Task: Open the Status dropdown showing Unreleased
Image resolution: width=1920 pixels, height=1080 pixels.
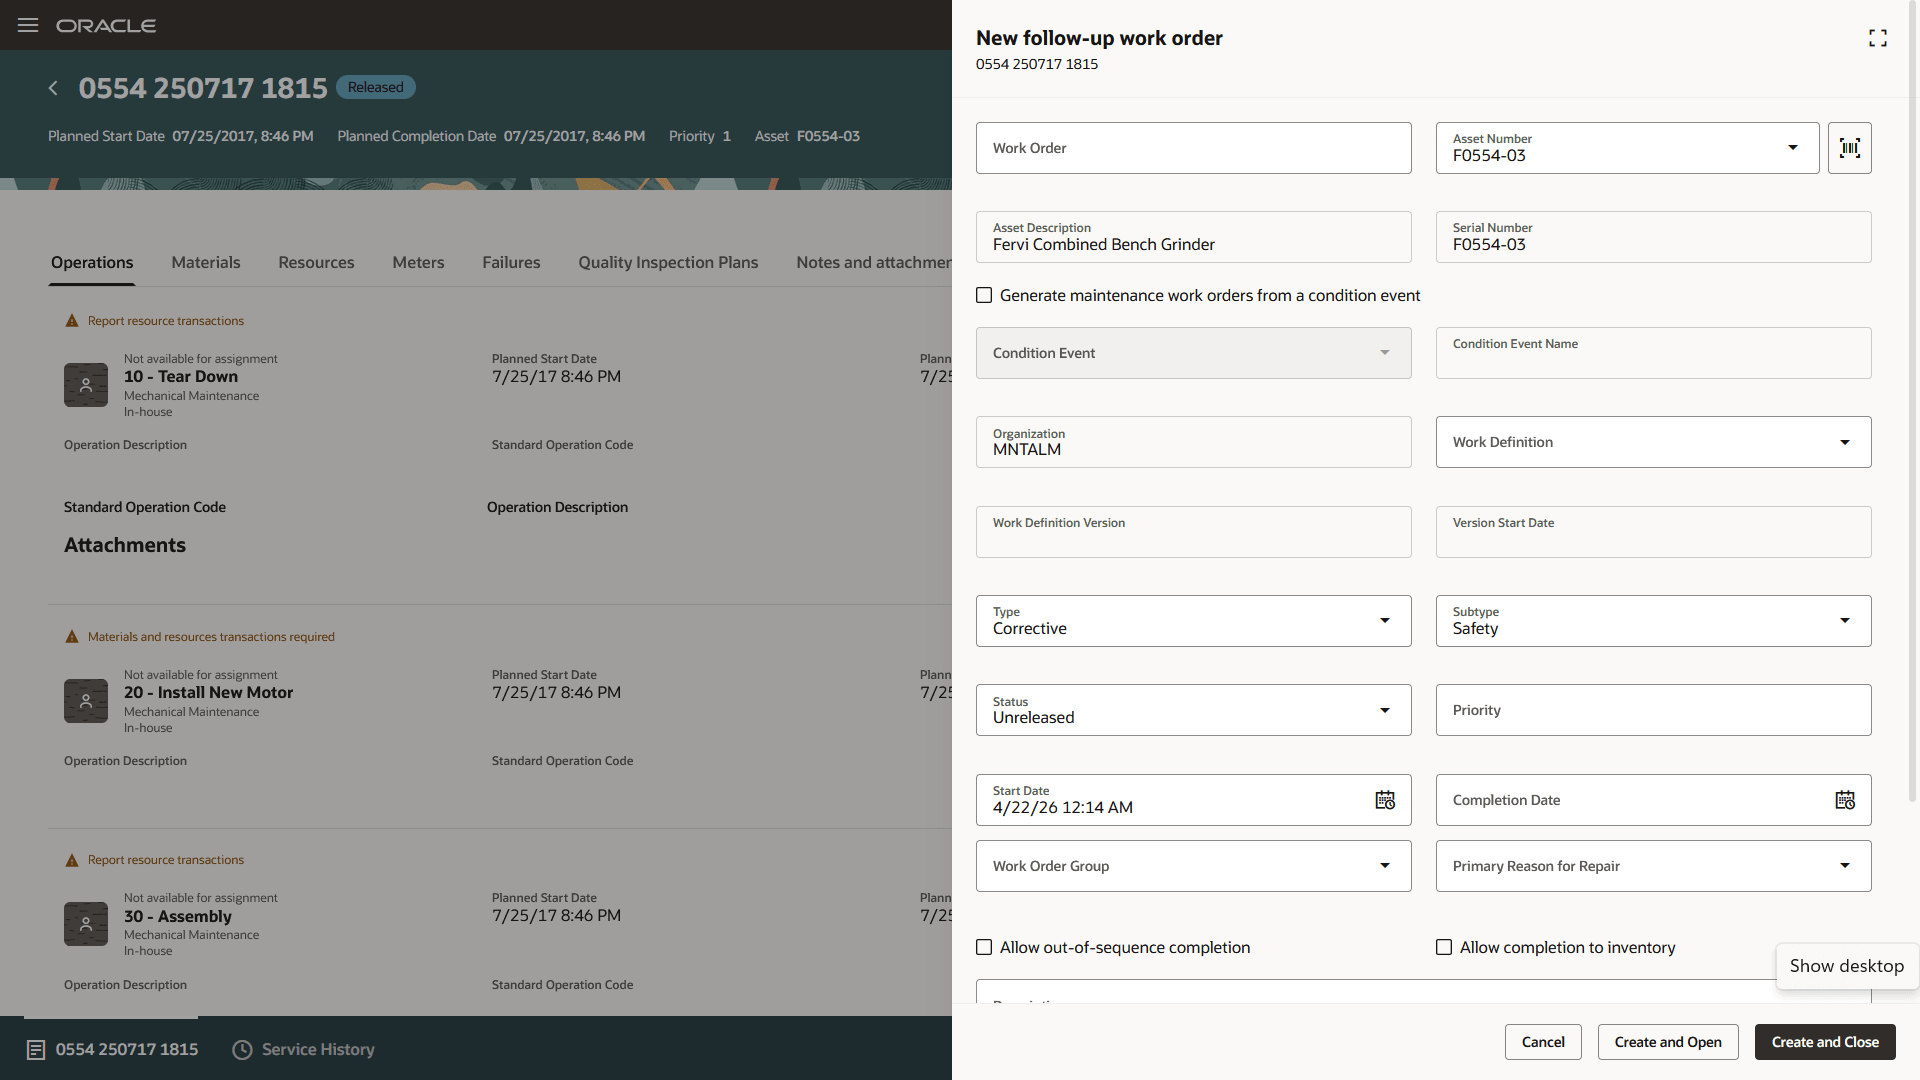Action: [x=1385, y=710]
